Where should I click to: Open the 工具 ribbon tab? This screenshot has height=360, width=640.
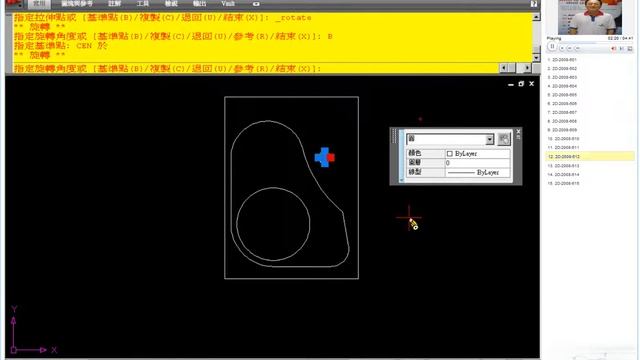click(x=142, y=4)
